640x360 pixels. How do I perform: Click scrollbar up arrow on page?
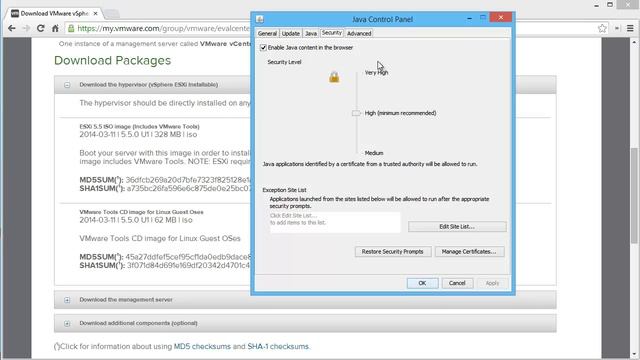click(635, 42)
